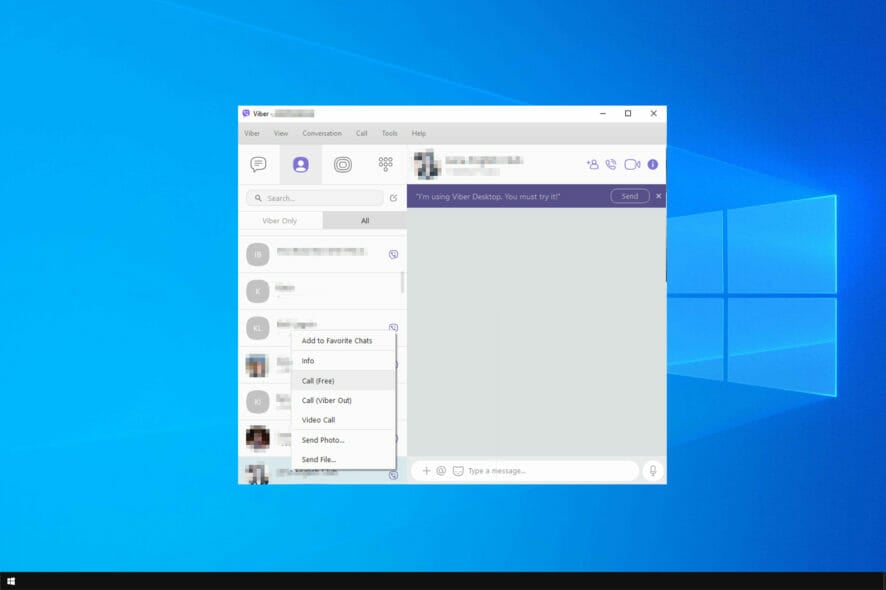This screenshot has width=886, height=590.
Task: Click chat header profile picture
Action: (x=427, y=164)
